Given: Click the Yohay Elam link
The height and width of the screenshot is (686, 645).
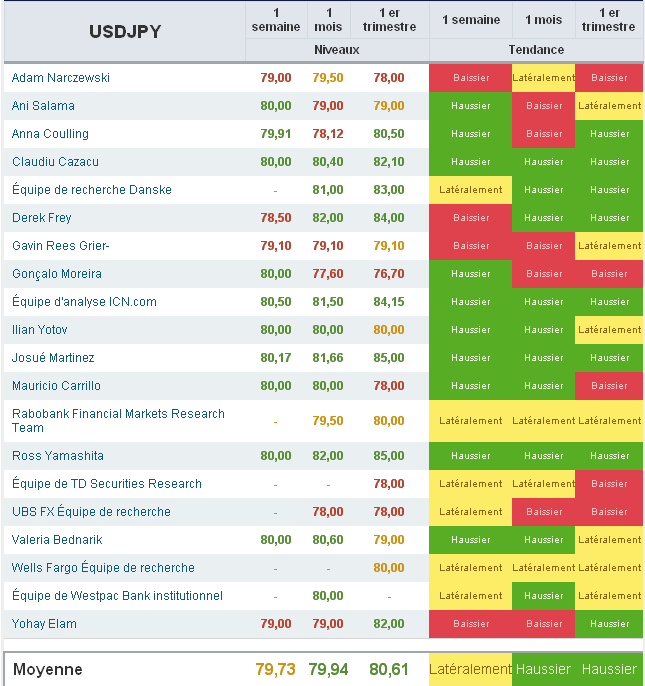Looking at the screenshot, I should pyautogui.click(x=44, y=624).
